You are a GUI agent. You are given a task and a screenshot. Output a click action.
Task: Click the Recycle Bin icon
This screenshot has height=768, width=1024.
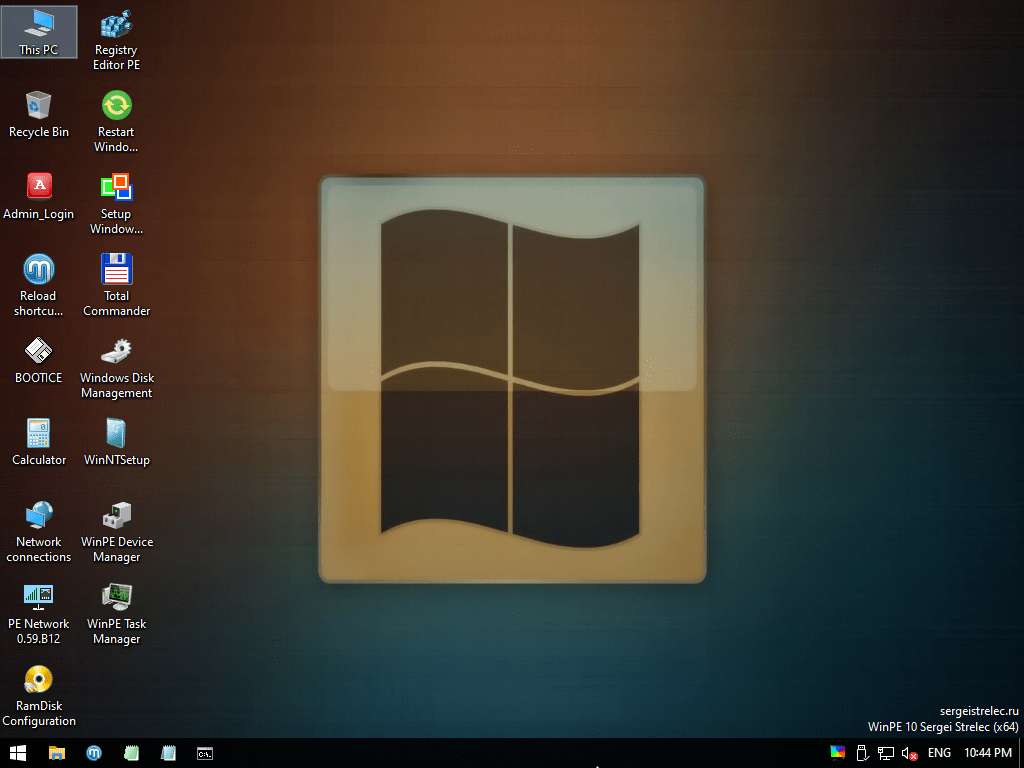[39, 106]
